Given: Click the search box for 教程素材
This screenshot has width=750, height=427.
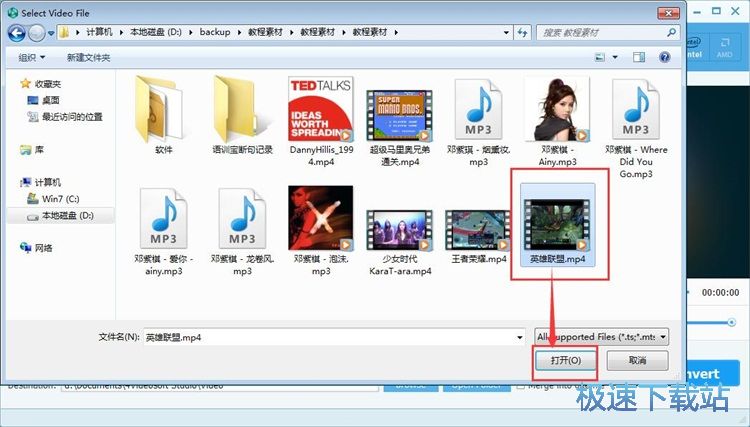Looking at the screenshot, I should (x=600, y=33).
